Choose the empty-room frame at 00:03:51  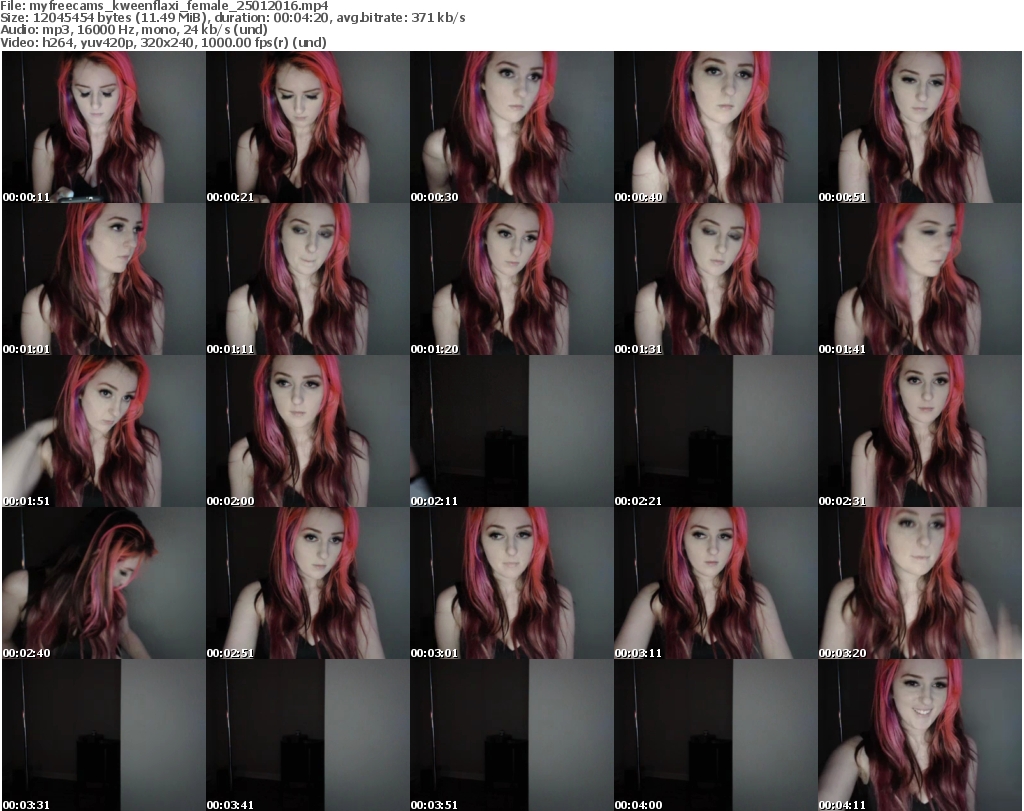coord(511,735)
